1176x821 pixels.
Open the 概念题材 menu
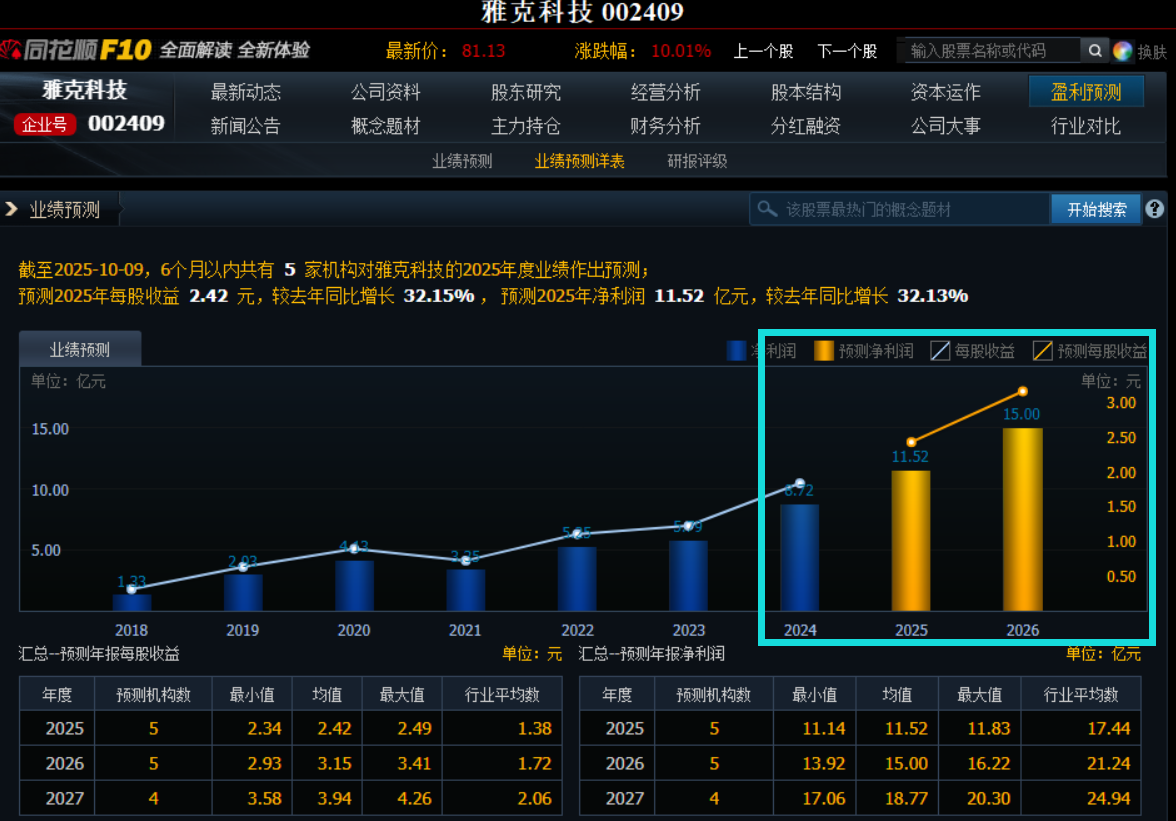pos(386,126)
